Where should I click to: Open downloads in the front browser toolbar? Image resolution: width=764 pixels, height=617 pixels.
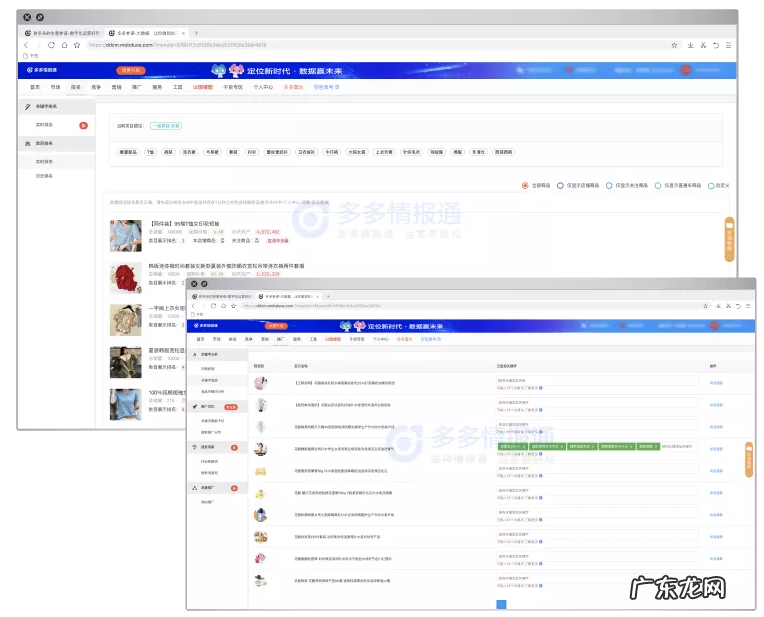coord(718,306)
